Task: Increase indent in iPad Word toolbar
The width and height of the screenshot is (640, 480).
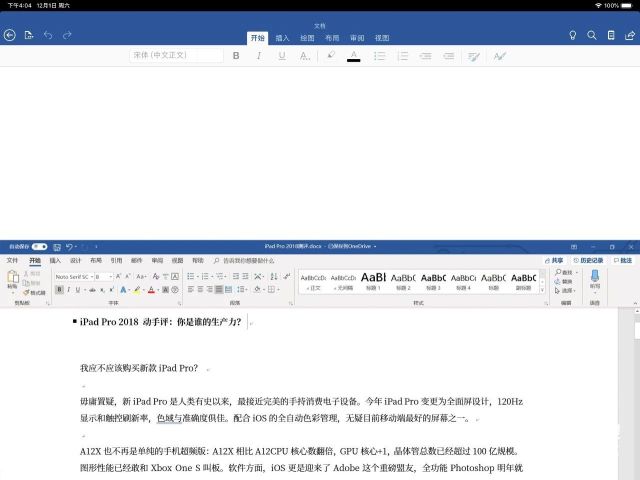Action: point(449,56)
